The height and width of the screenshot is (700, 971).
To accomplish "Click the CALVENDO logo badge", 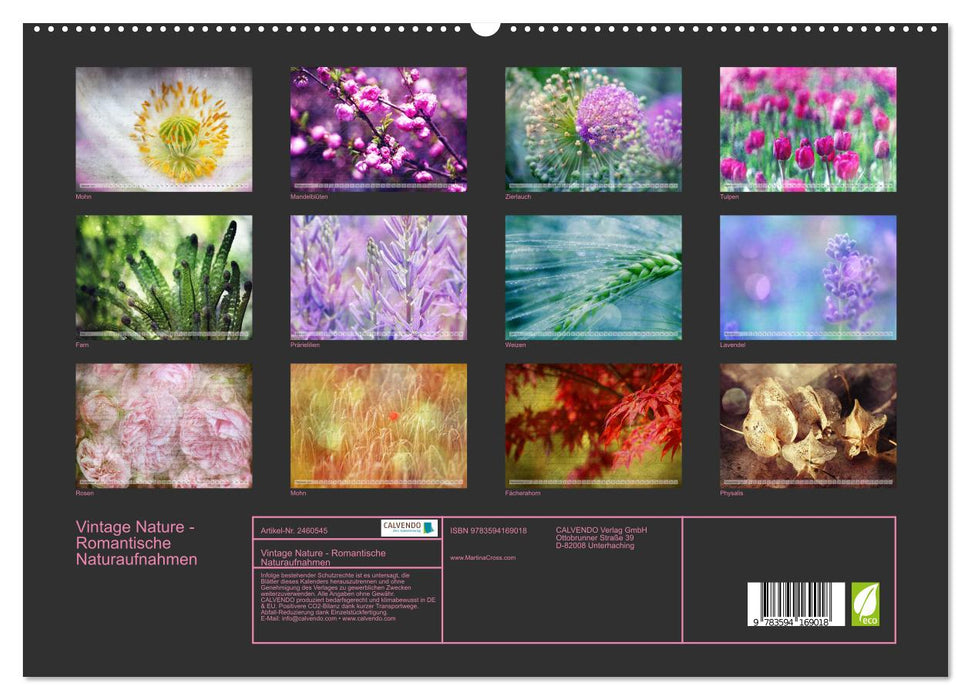I will 409,528.
